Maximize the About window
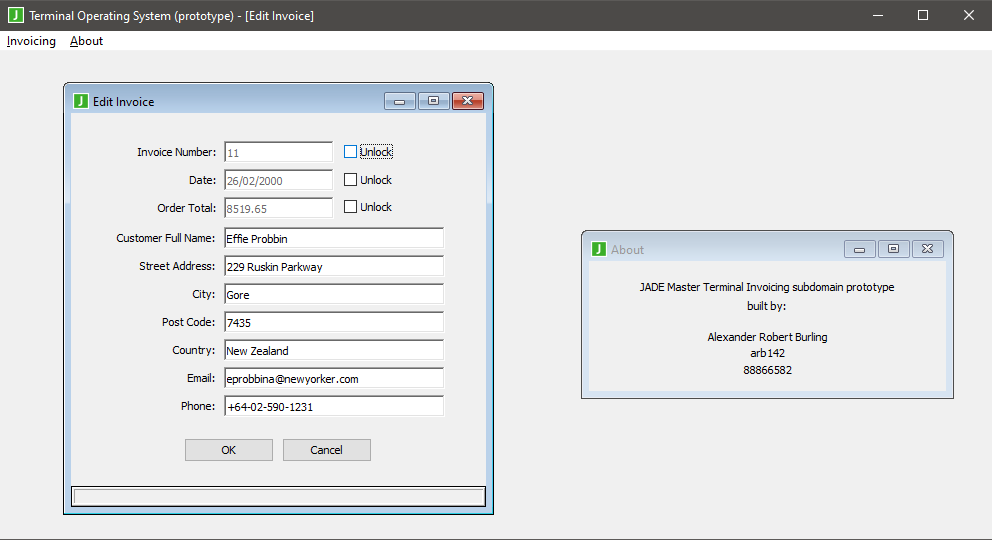Image resolution: width=992 pixels, height=540 pixels. coord(893,249)
